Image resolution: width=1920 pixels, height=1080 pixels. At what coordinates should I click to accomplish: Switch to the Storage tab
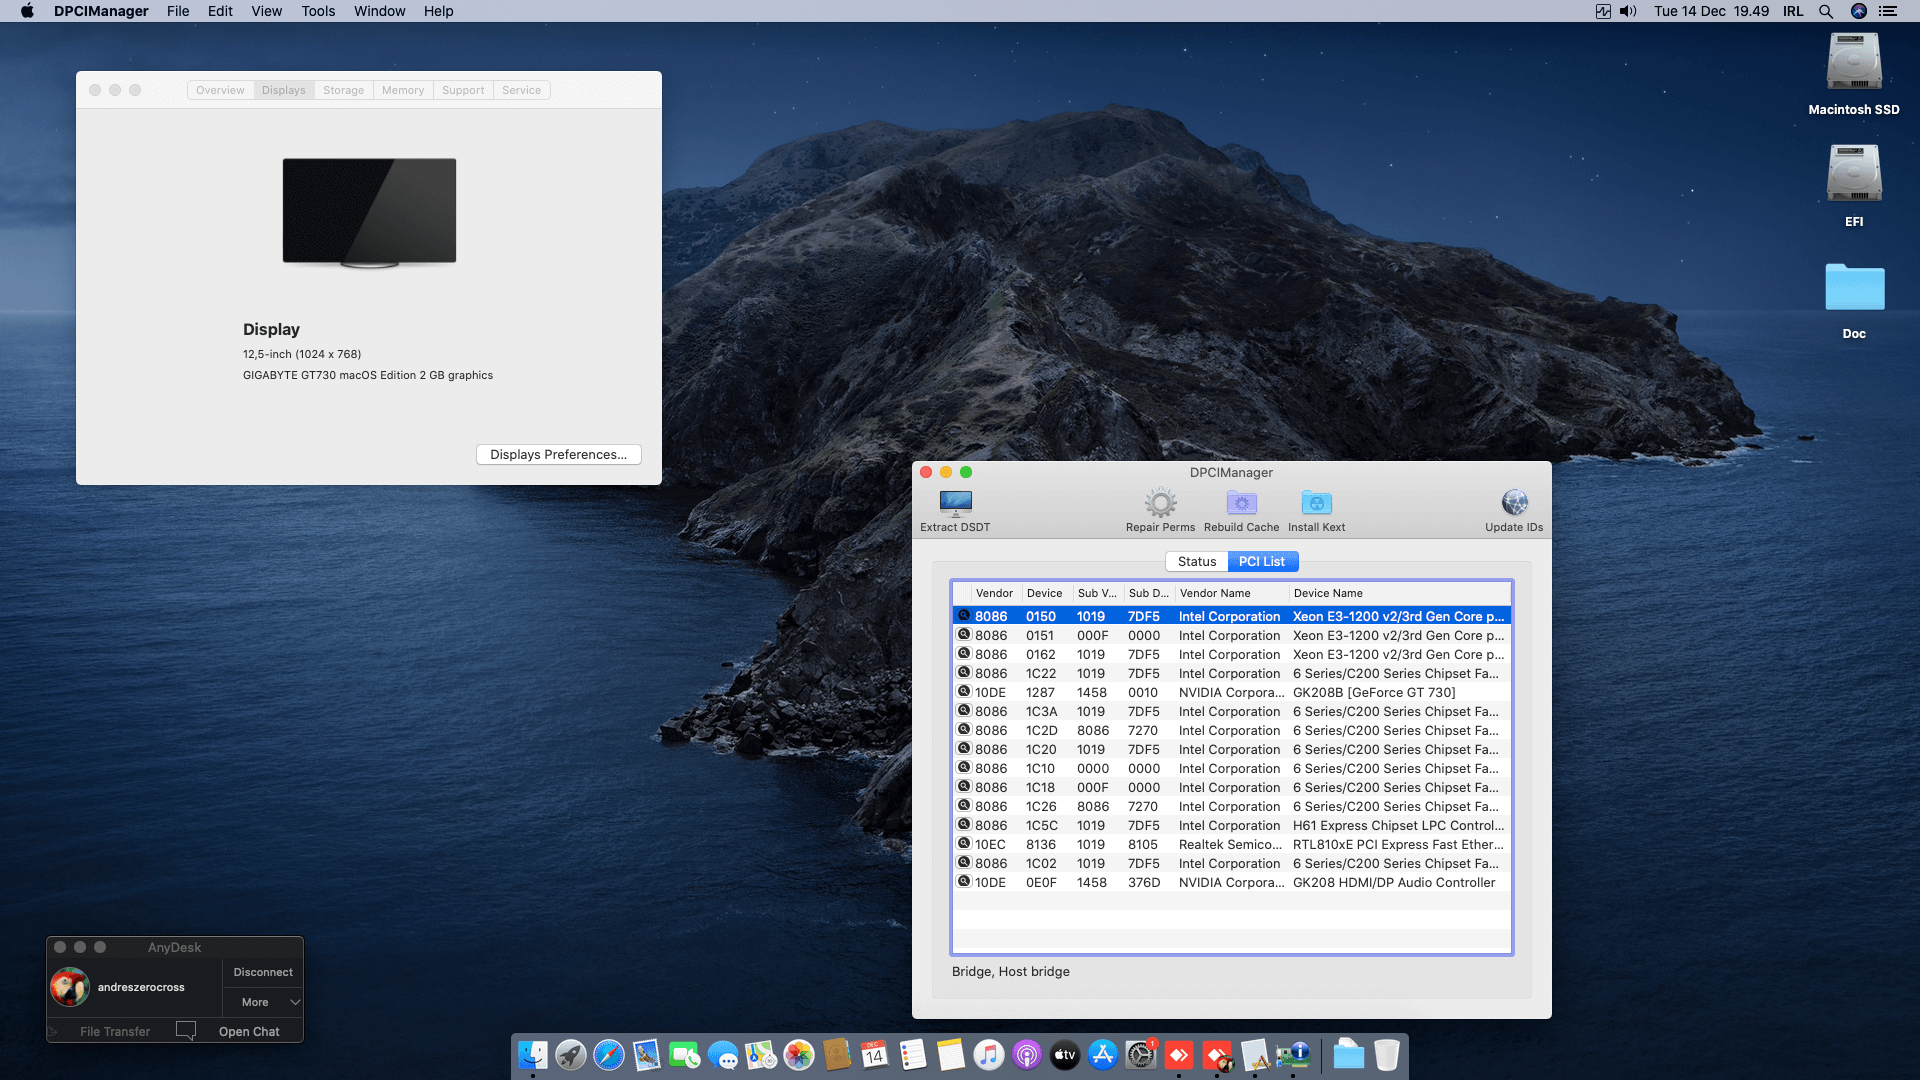343,90
